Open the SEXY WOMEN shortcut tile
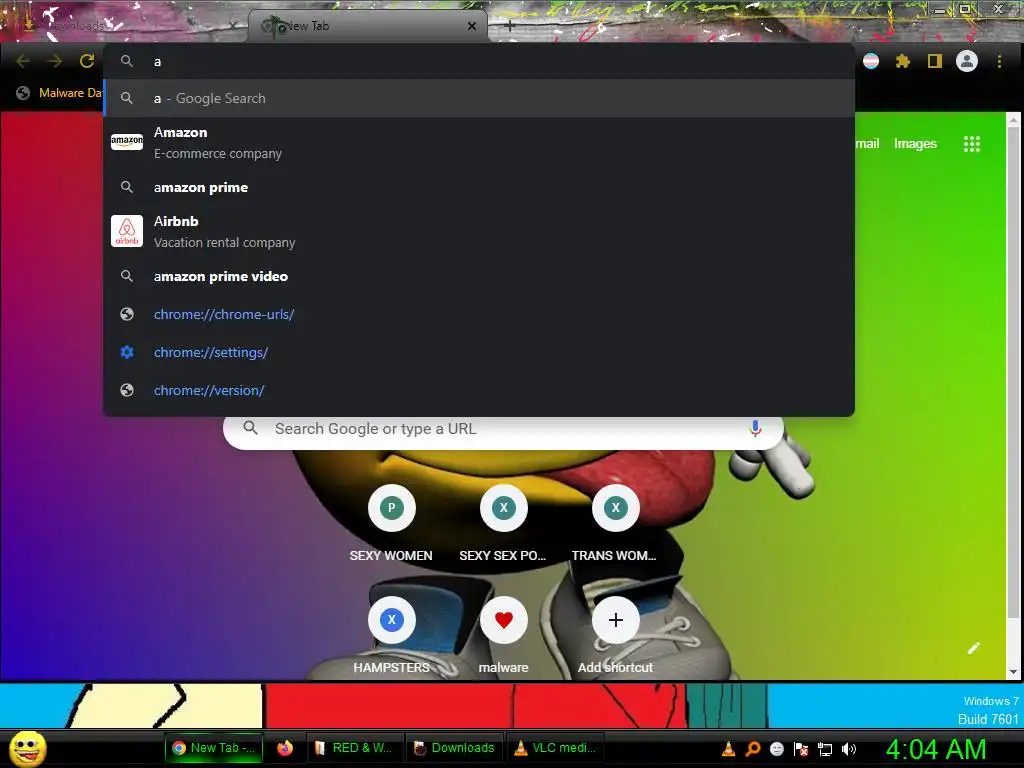The width and height of the screenshot is (1024, 768). click(x=391, y=524)
